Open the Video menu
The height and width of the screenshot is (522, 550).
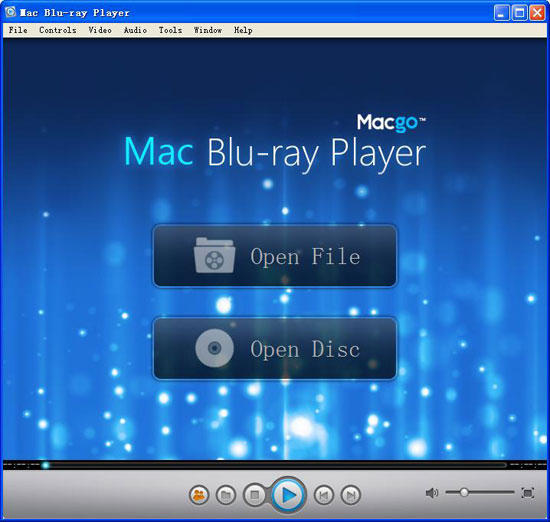point(100,30)
